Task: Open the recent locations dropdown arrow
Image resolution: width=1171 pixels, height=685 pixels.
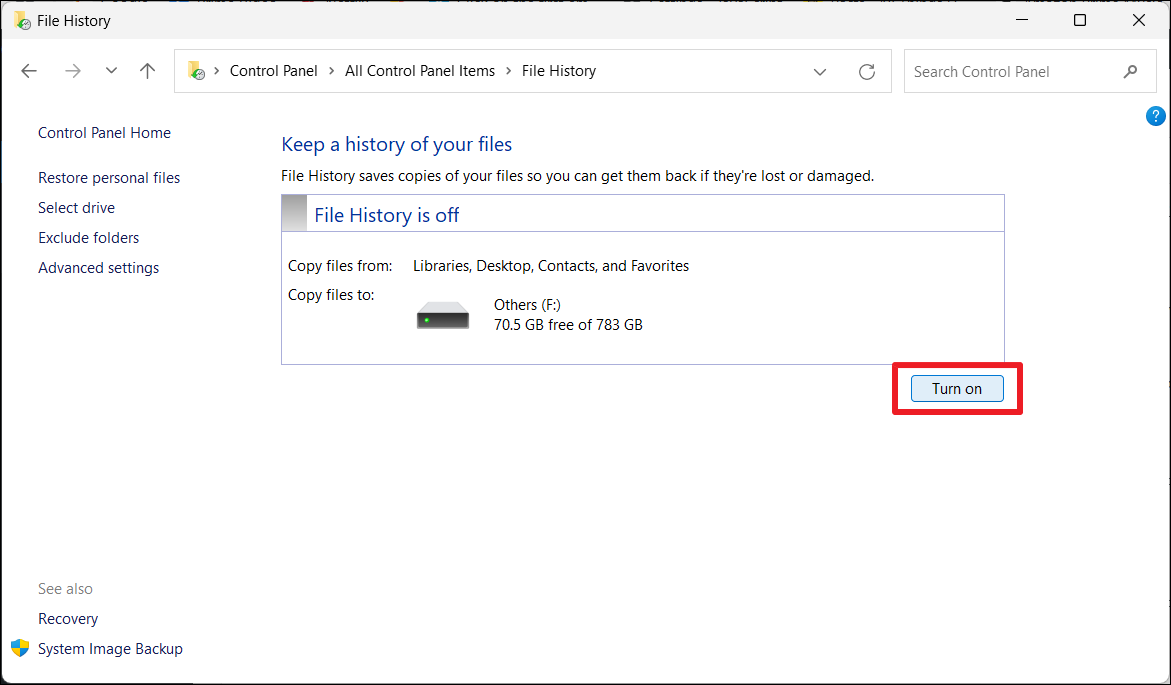Action: 111,71
